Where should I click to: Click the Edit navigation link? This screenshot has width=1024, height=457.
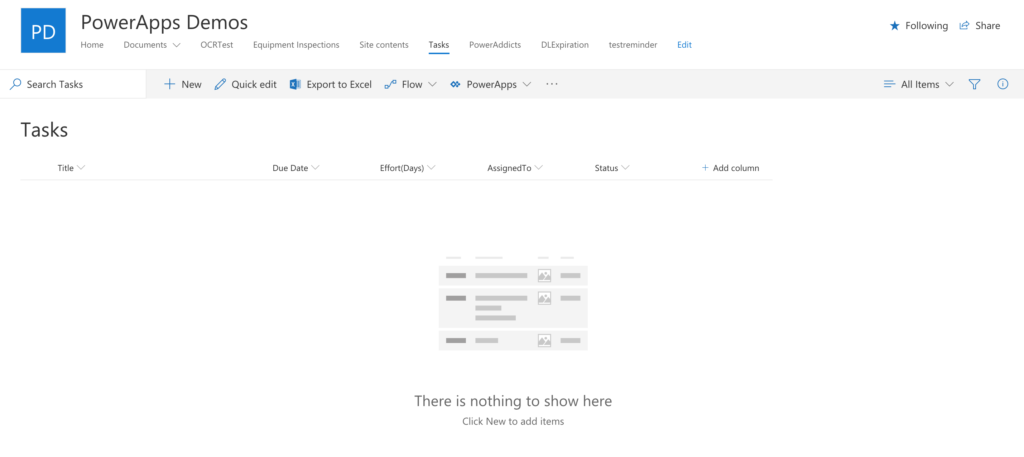(684, 45)
